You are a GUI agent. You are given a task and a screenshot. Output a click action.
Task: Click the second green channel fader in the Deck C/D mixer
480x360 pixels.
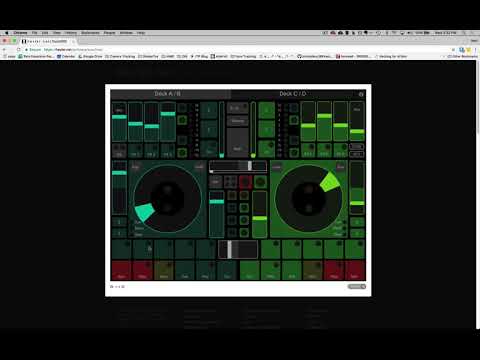324,122
